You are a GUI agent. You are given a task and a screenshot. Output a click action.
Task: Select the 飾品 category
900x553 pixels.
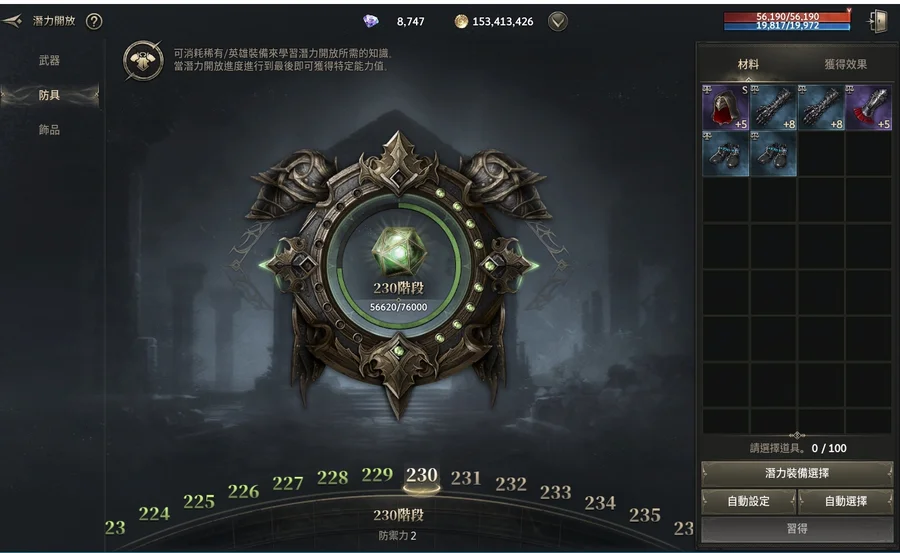click(49, 130)
